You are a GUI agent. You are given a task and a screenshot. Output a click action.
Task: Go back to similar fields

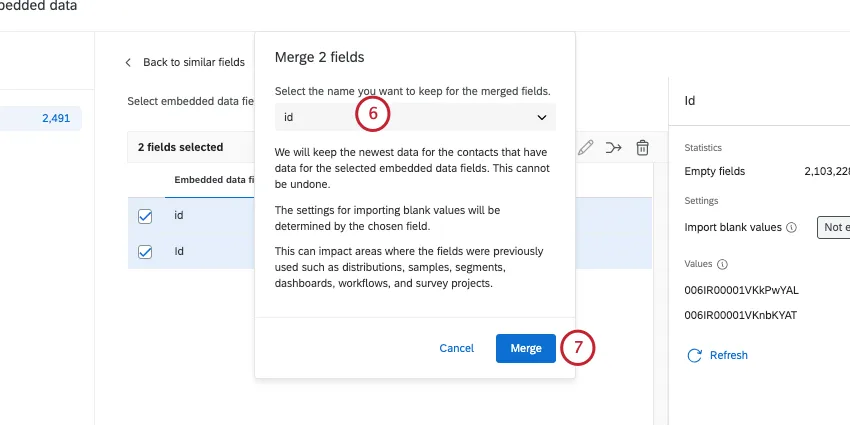[193, 62]
